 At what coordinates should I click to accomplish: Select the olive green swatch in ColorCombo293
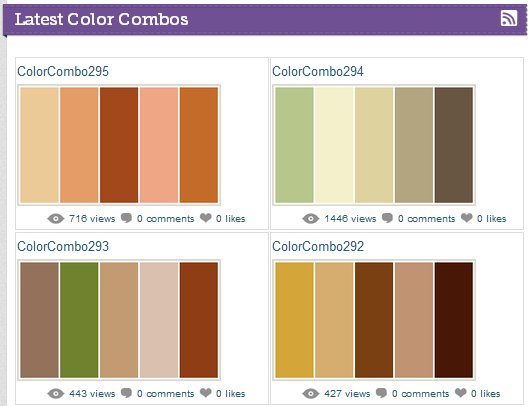[79, 320]
